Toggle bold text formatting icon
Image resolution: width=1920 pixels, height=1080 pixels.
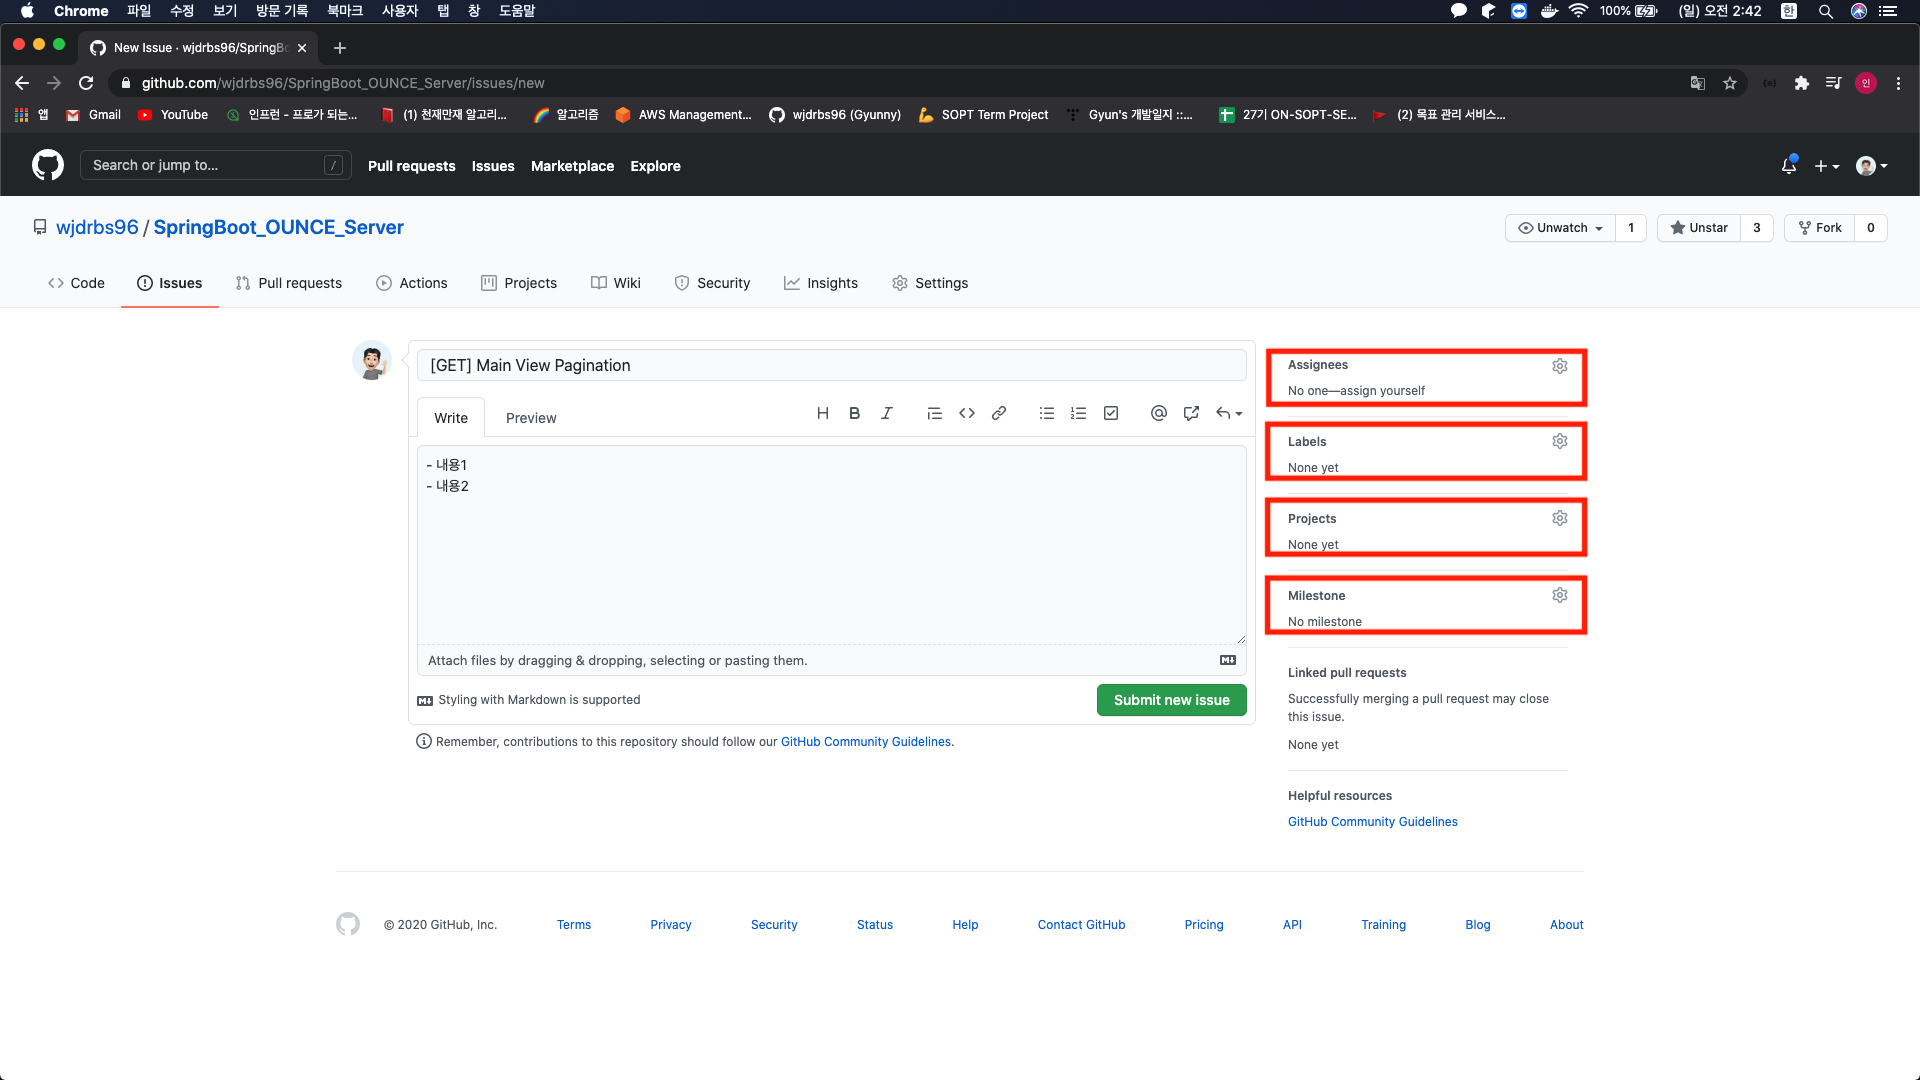[x=854, y=413]
